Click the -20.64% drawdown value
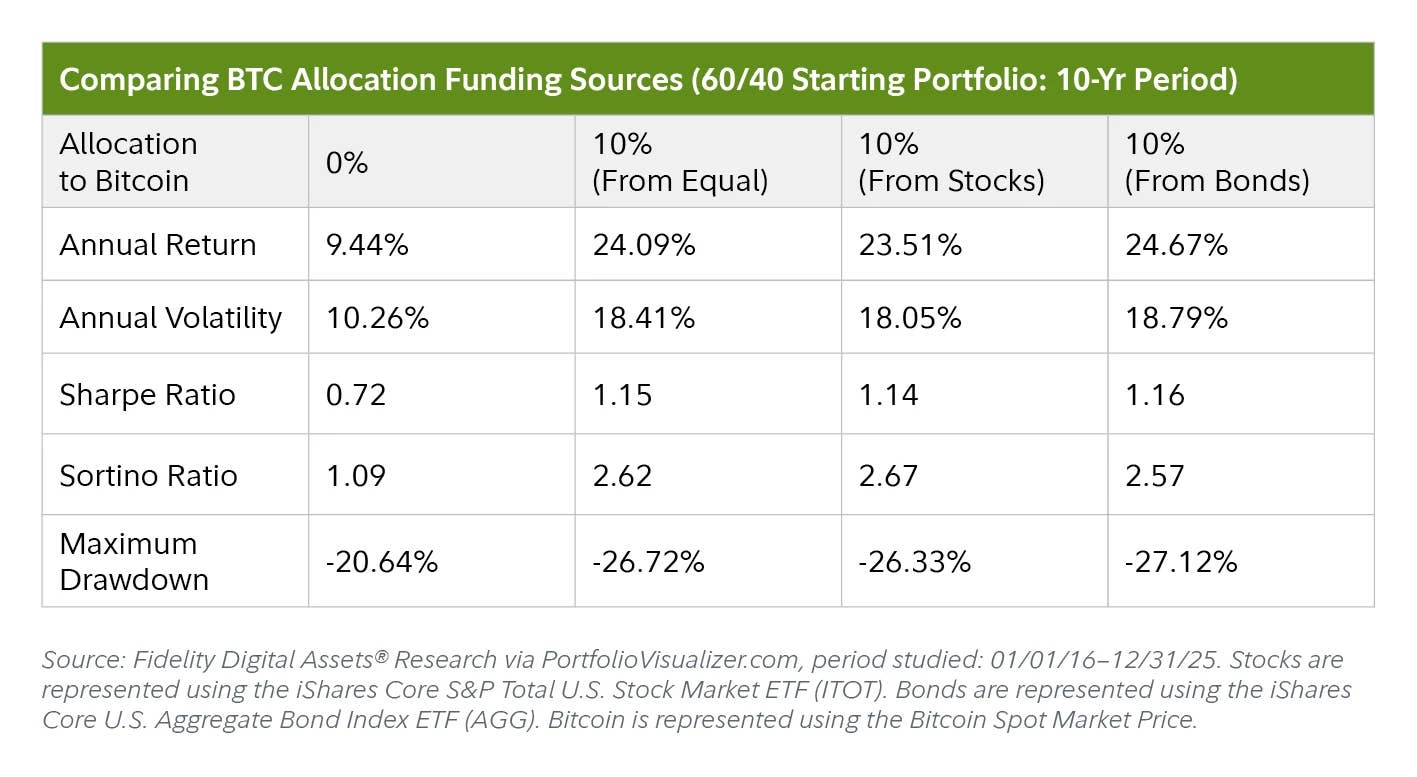The width and height of the screenshot is (1417, 777). (x=382, y=562)
